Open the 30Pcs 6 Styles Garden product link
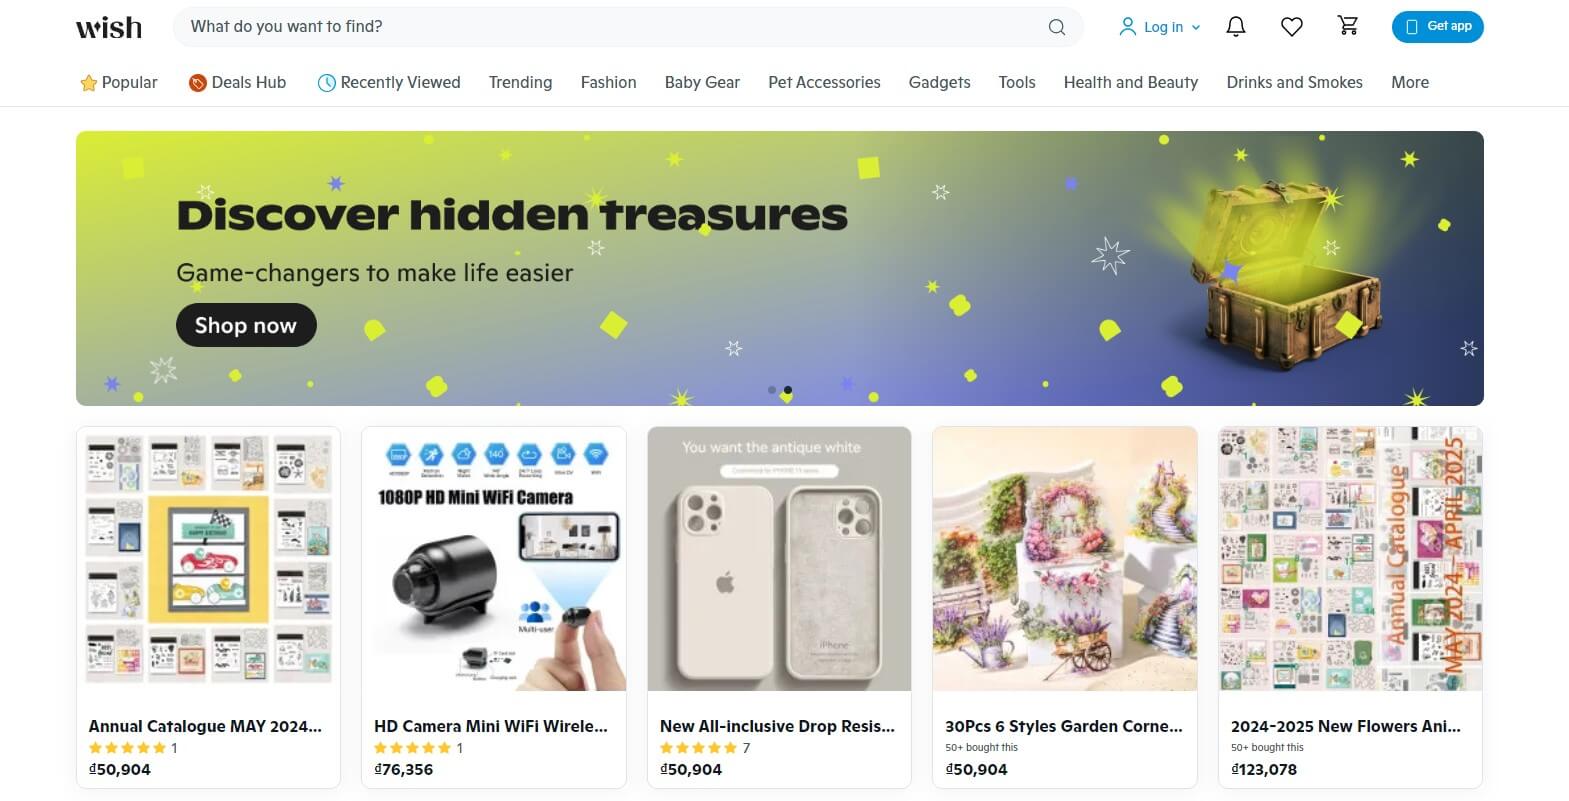Image resolution: width=1569 pixels, height=801 pixels. pyautogui.click(x=1064, y=726)
